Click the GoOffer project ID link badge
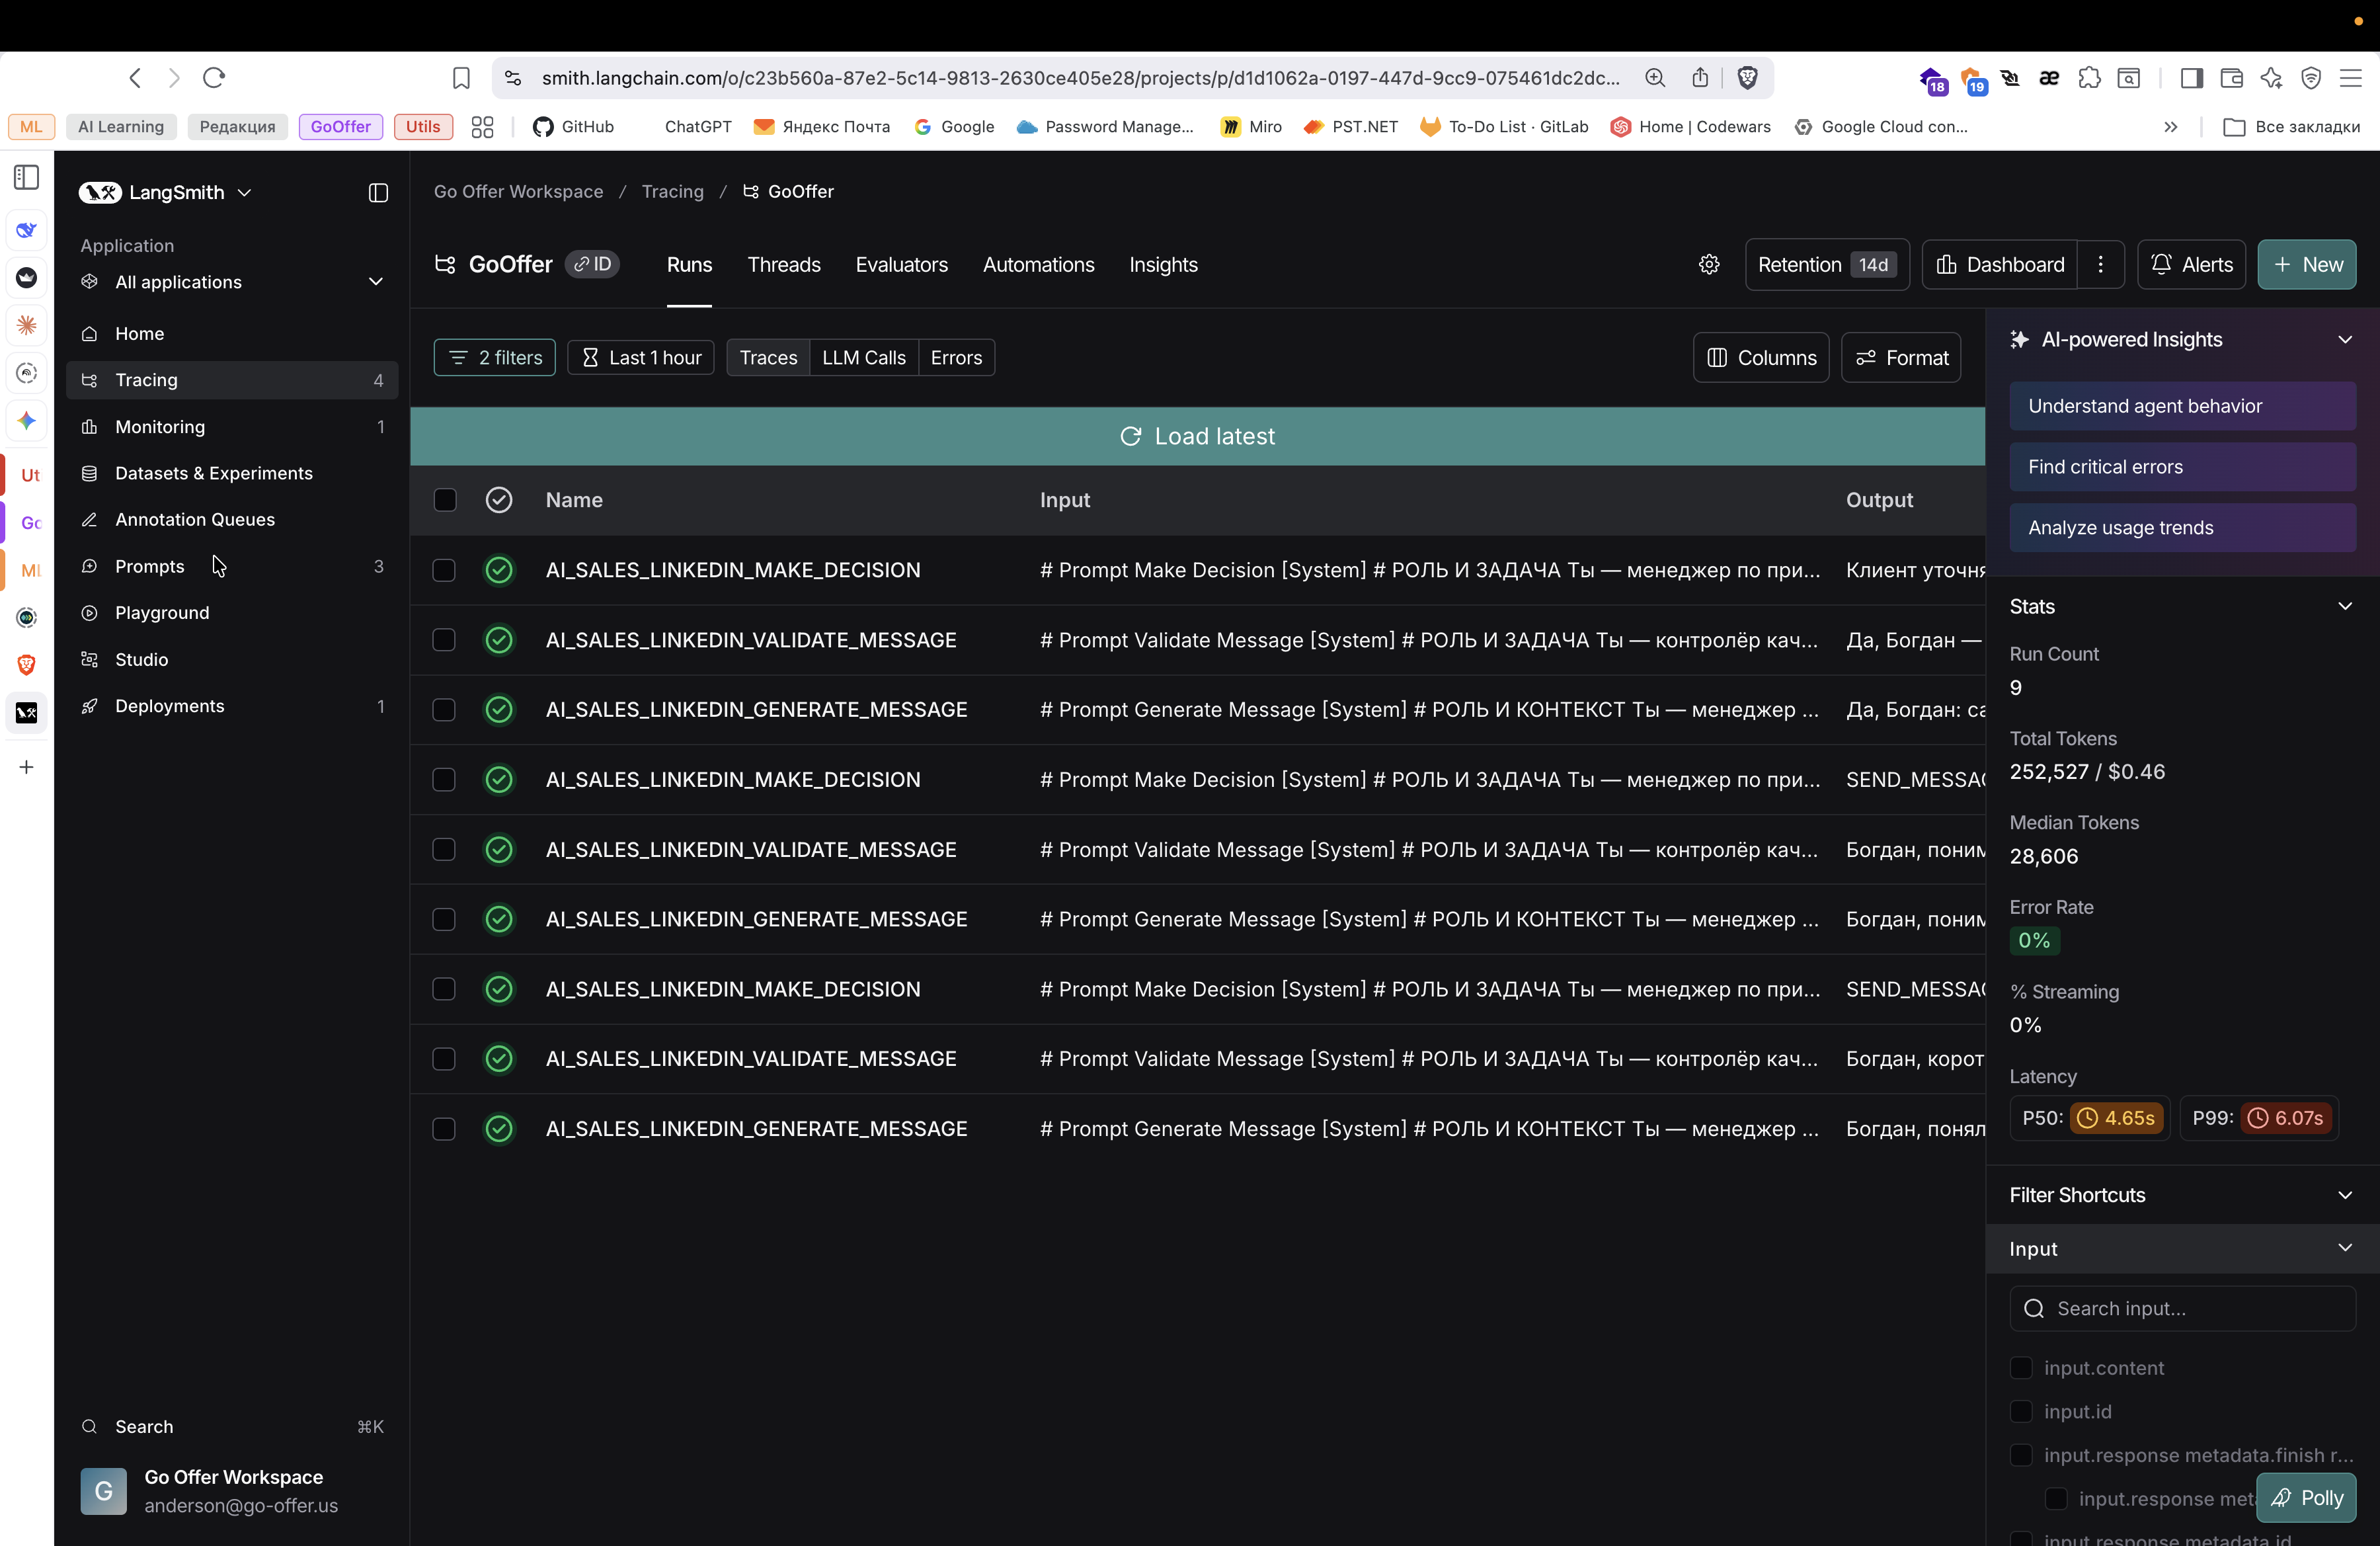 (x=593, y=264)
